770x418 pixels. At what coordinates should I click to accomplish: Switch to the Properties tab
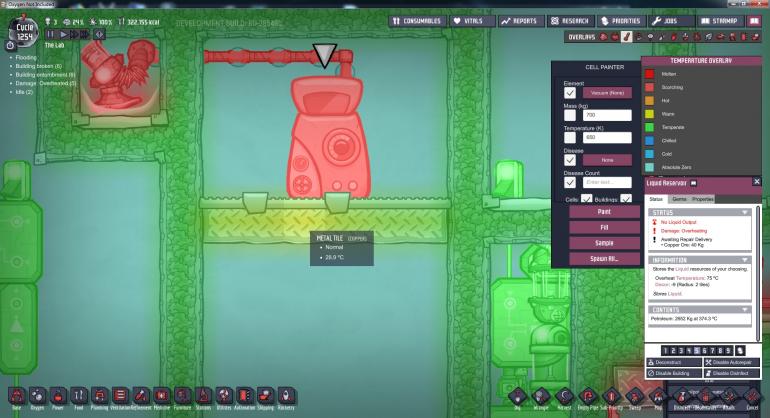pyautogui.click(x=702, y=199)
